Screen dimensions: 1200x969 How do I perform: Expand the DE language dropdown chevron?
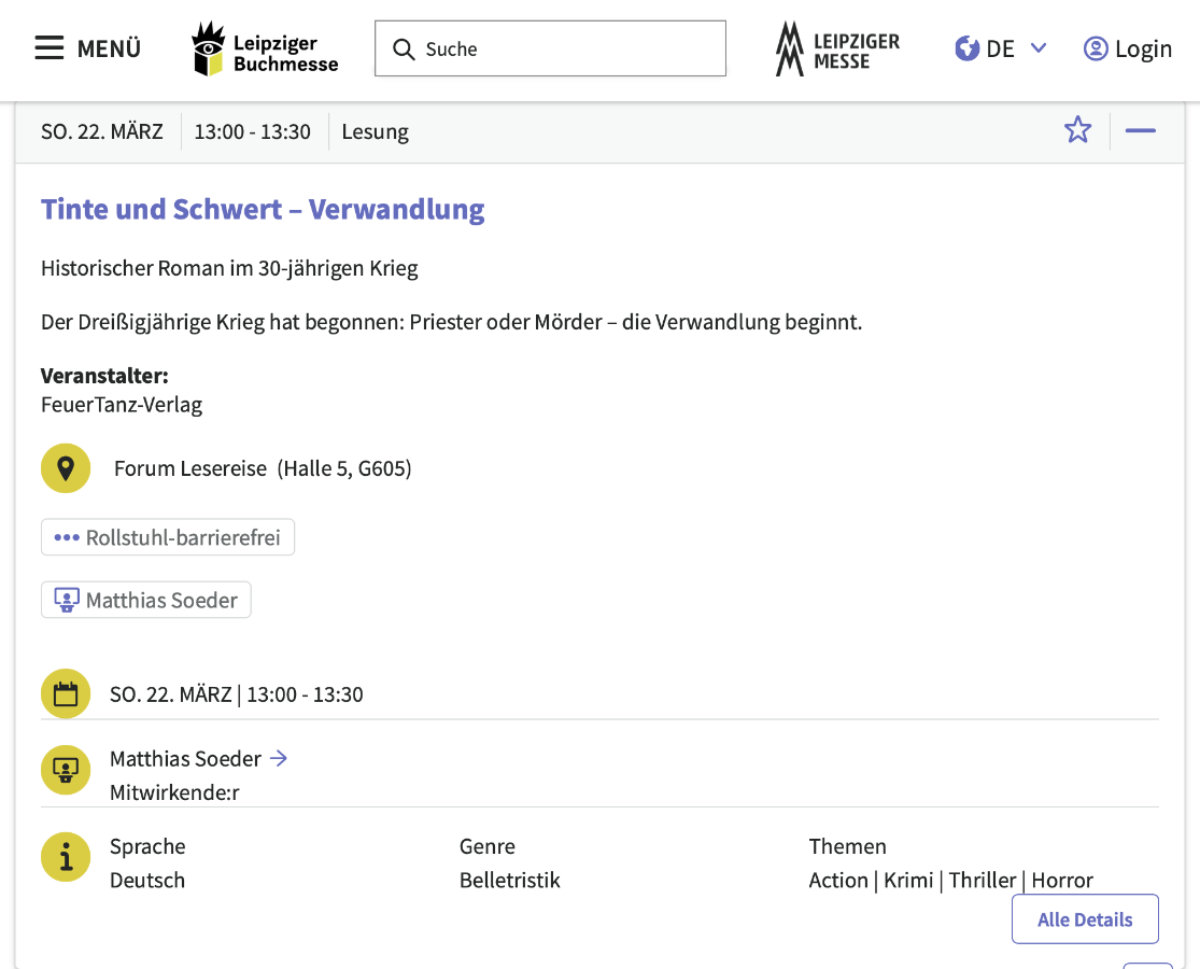(1038, 48)
